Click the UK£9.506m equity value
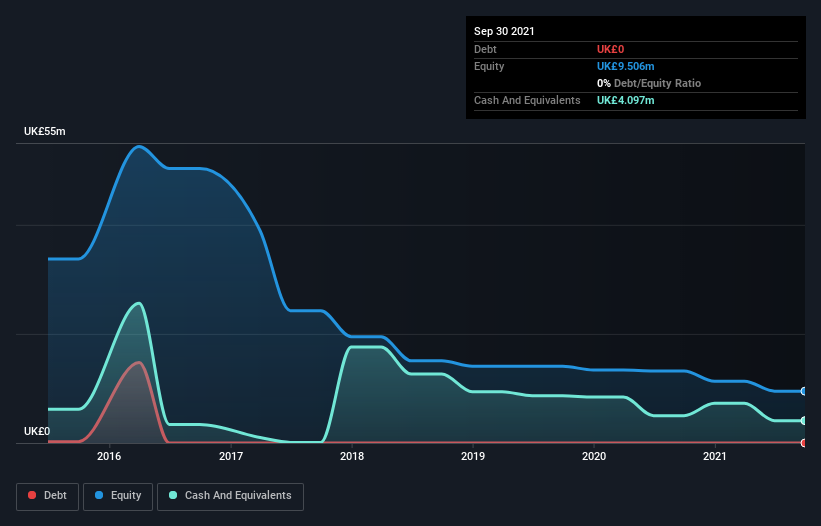Viewport: 821px width, 526px height. [x=626, y=66]
